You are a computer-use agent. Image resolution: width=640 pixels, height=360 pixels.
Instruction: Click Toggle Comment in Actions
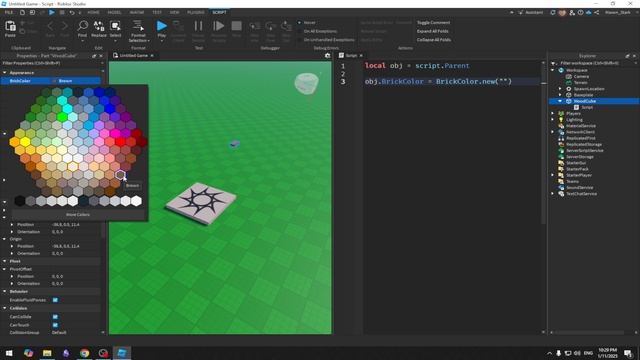tap(433, 22)
